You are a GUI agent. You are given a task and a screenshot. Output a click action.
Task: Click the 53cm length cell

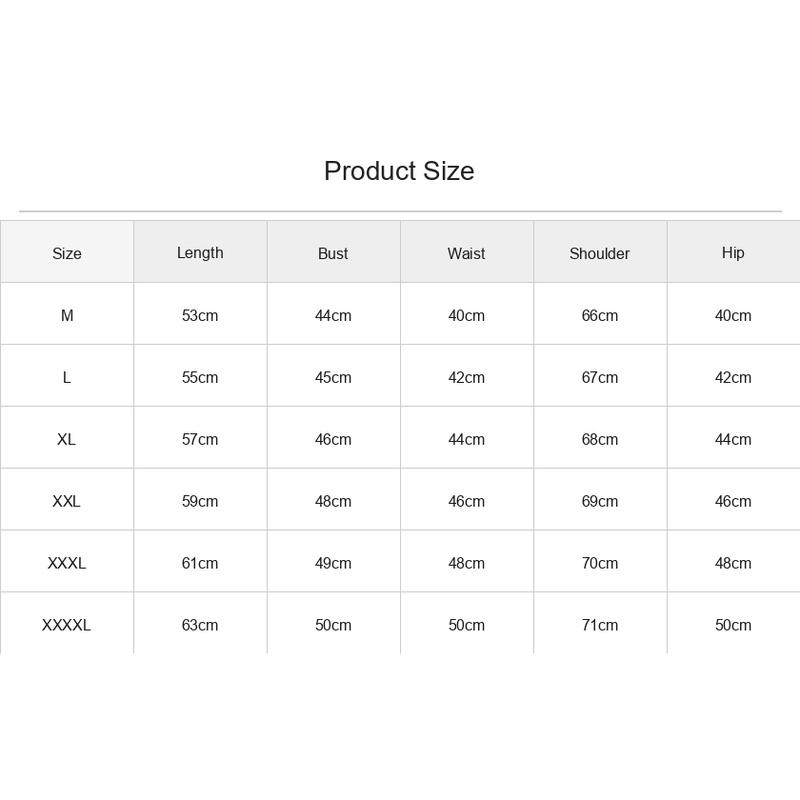pos(200,315)
